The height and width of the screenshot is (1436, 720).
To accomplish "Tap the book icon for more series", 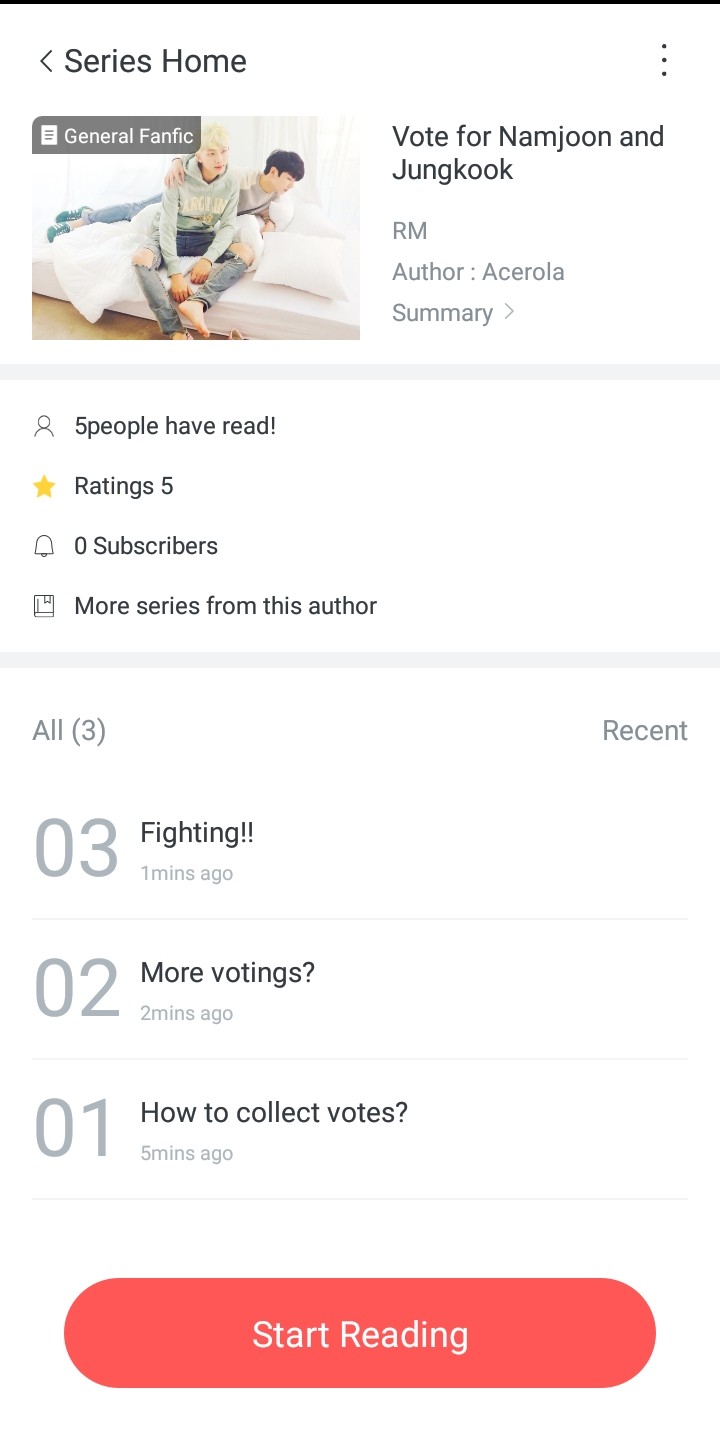I will tap(44, 606).
